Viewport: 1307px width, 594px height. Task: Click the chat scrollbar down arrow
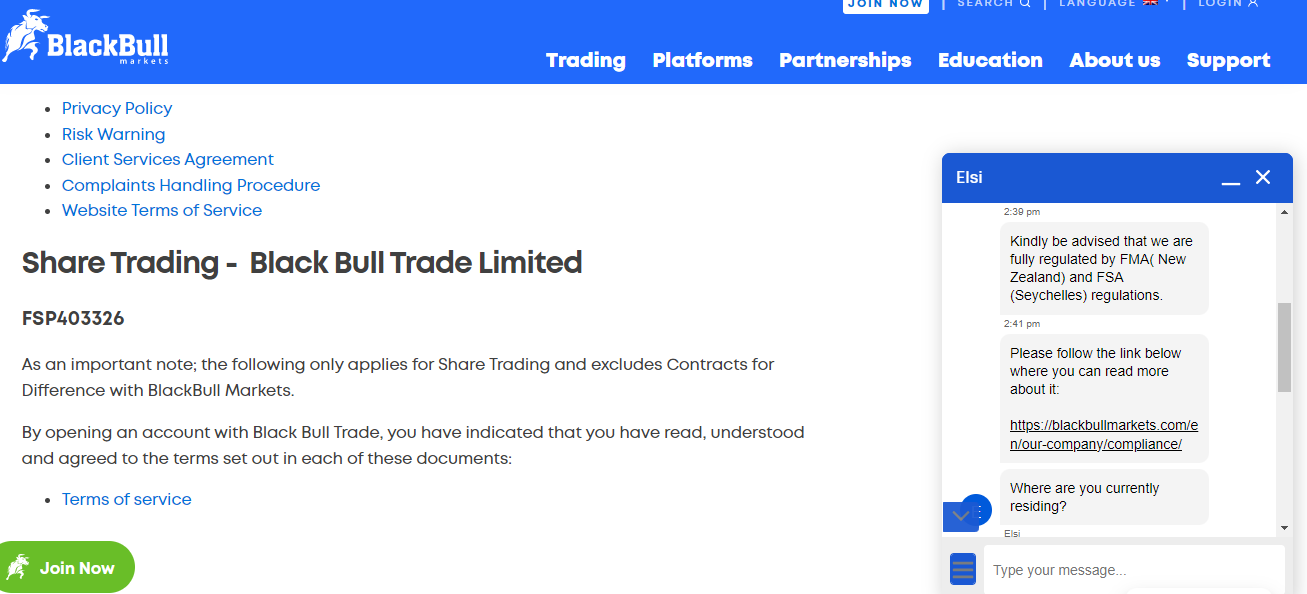click(x=1285, y=528)
